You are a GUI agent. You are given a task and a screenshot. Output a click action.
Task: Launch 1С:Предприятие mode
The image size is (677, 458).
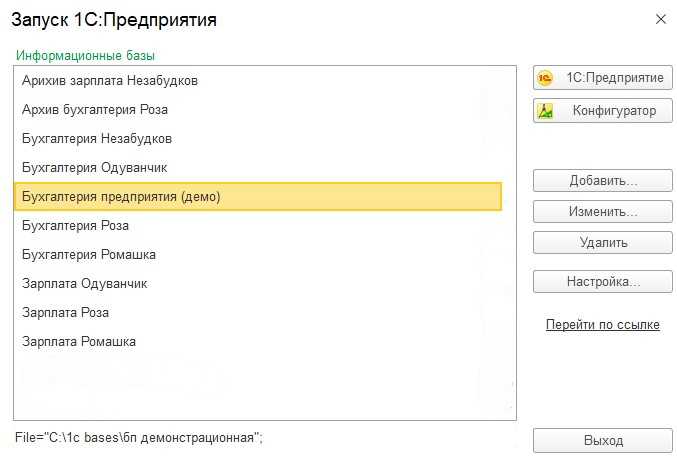603,78
